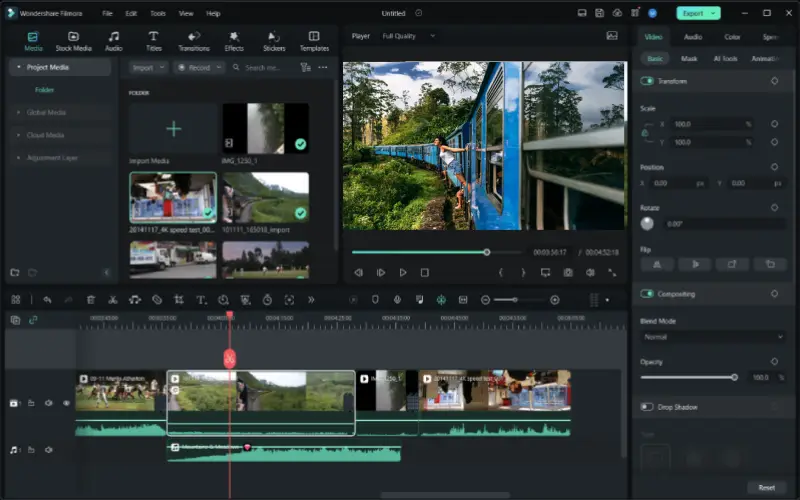Click the Scale X value field
Viewport: 800px width, 500px height.
(712, 124)
